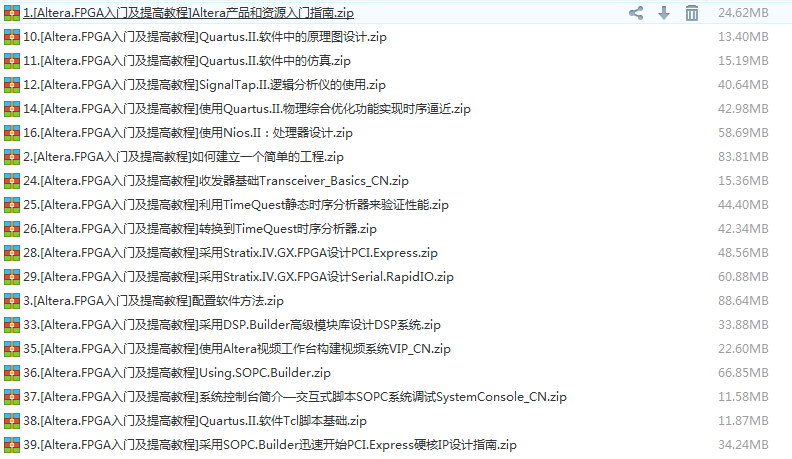792x459 pixels.
Task: Select file name 33 采用DSP.Builder高级模块库设计DSP系统.zip
Action: [232, 325]
